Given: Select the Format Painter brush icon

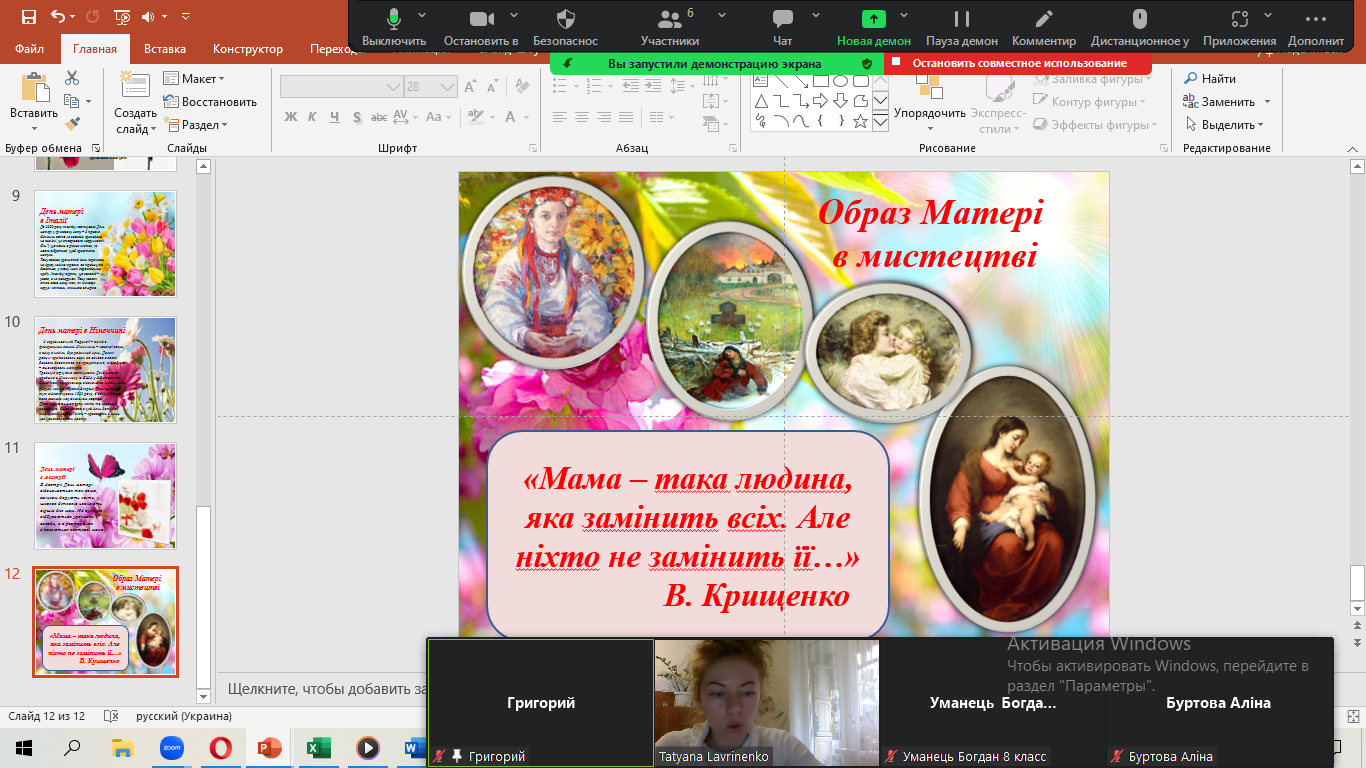Looking at the screenshot, I should pos(72,124).
